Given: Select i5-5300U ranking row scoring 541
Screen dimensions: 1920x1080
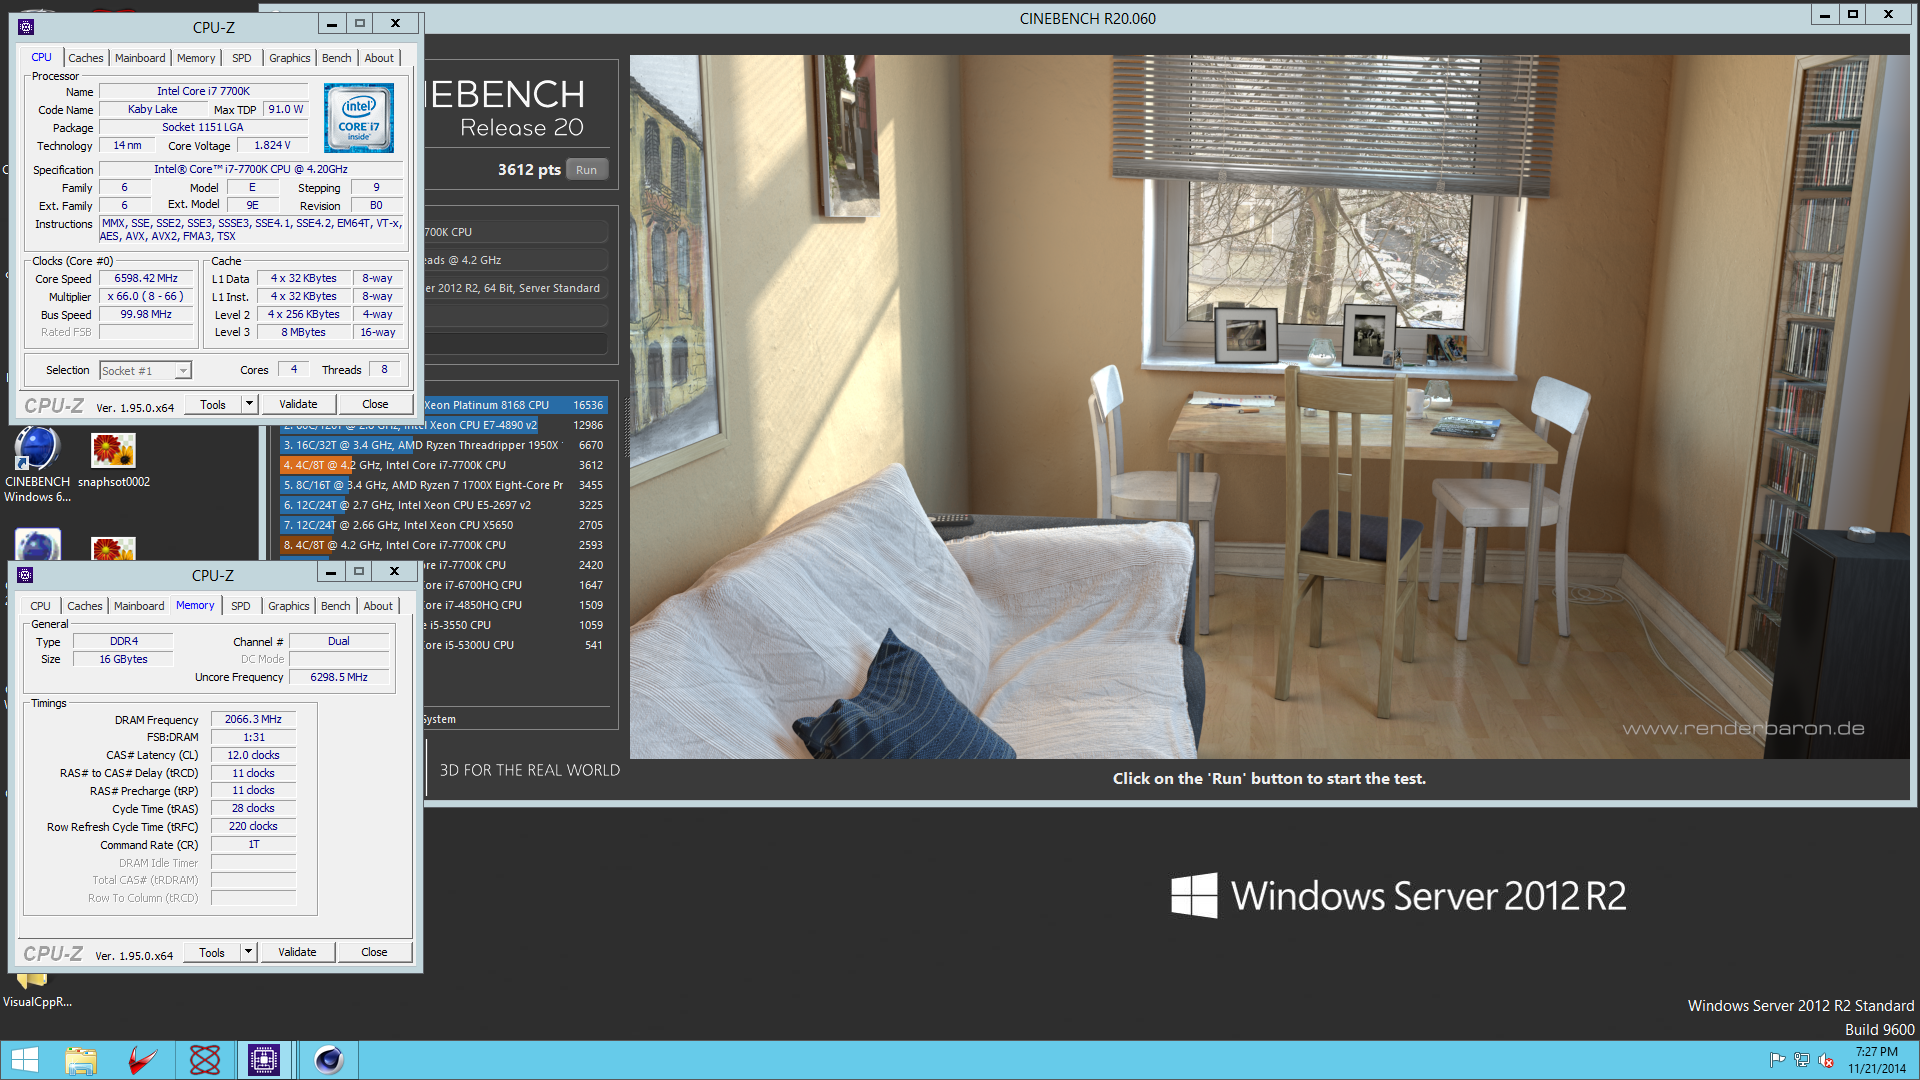Looking at the screenshot, I should 515,645.
